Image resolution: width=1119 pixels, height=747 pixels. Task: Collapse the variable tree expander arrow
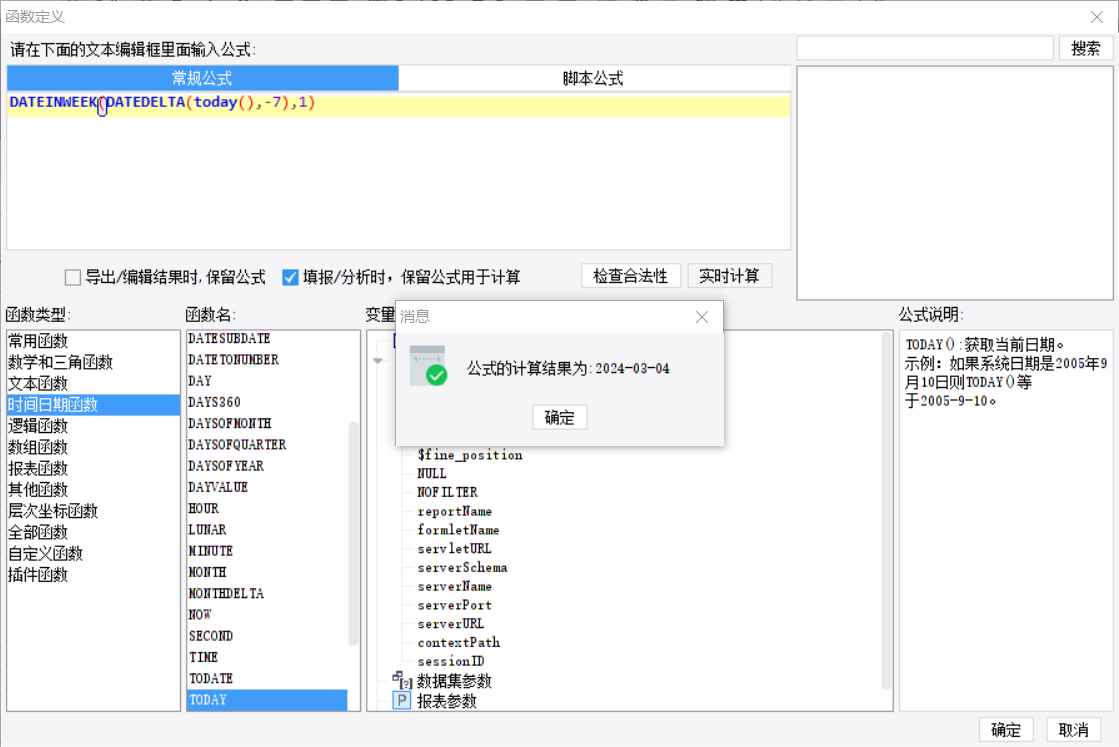click(x=378, y=360)
